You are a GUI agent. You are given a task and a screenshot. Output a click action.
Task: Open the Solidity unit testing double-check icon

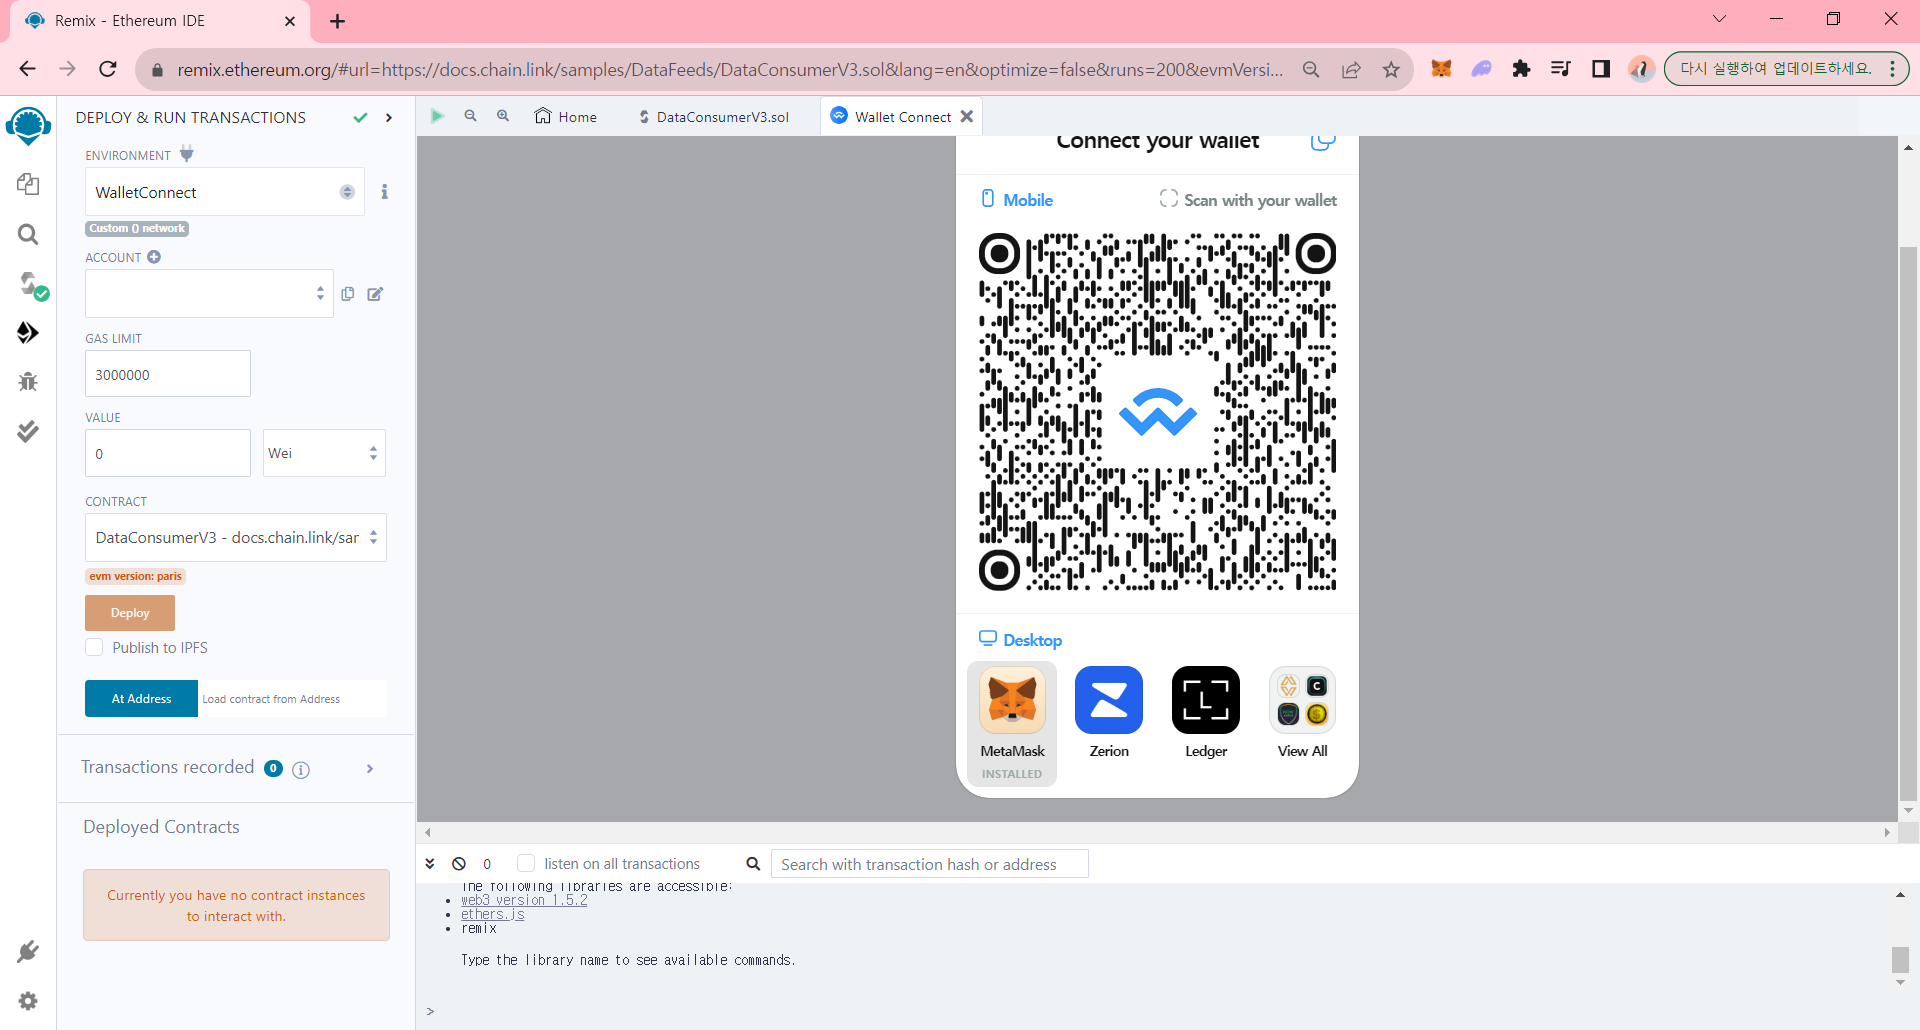pyautogui.click(x=28, y=431)
